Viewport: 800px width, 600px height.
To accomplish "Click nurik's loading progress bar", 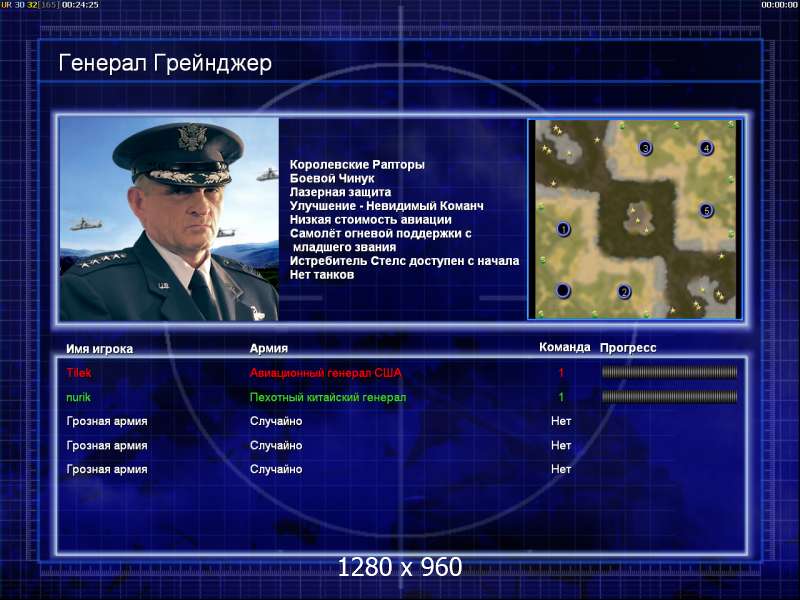I will click(x=669, y=396).
